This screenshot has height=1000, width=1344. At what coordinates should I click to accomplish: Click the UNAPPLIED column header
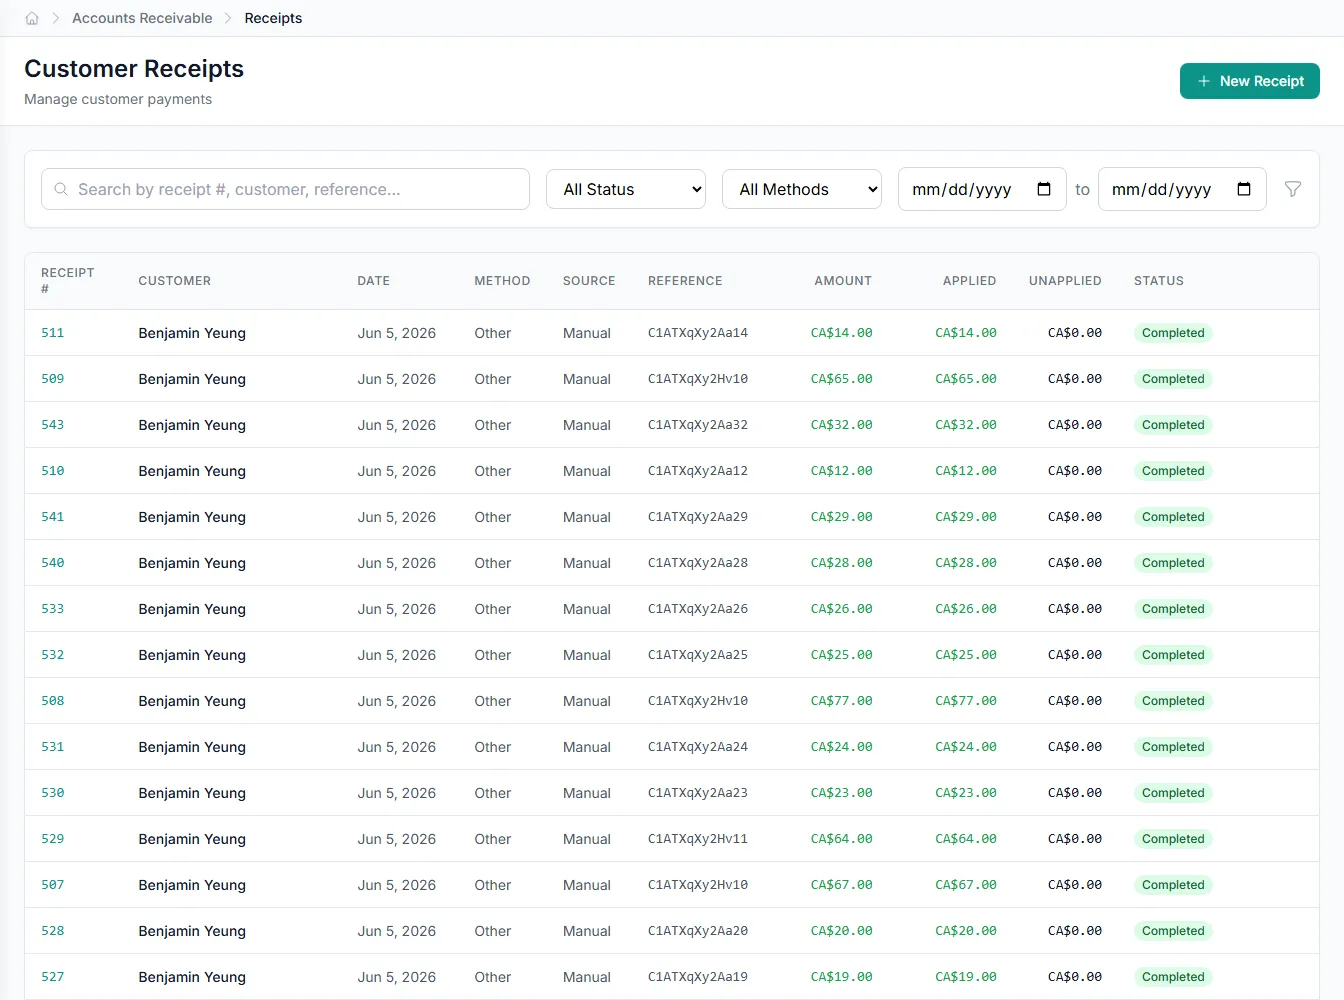click(1065, 281)
